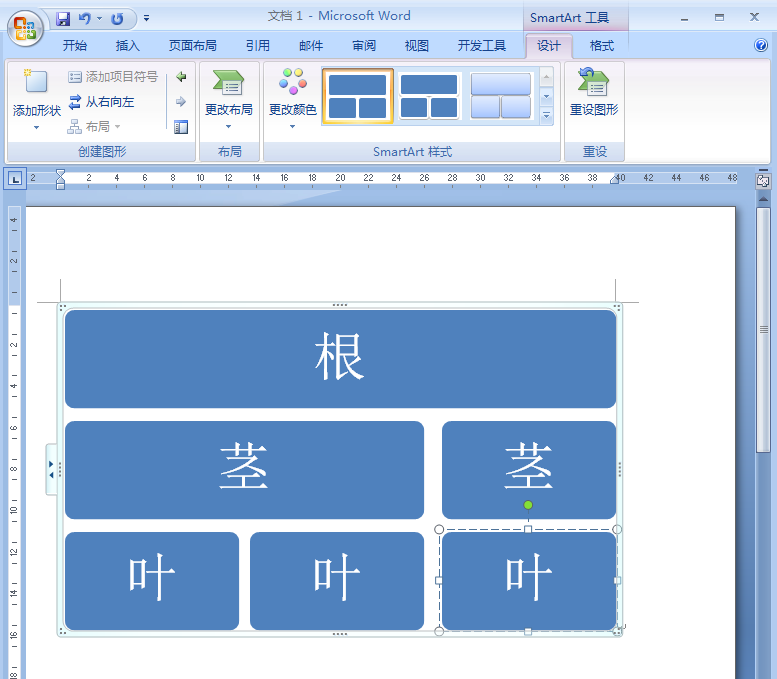Select the 根 shape
This screenshot has width=777, height=679.
340,359
